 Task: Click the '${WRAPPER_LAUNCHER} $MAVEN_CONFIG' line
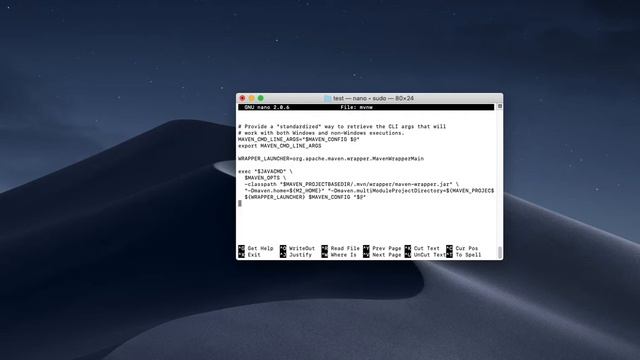click(305, 197)
